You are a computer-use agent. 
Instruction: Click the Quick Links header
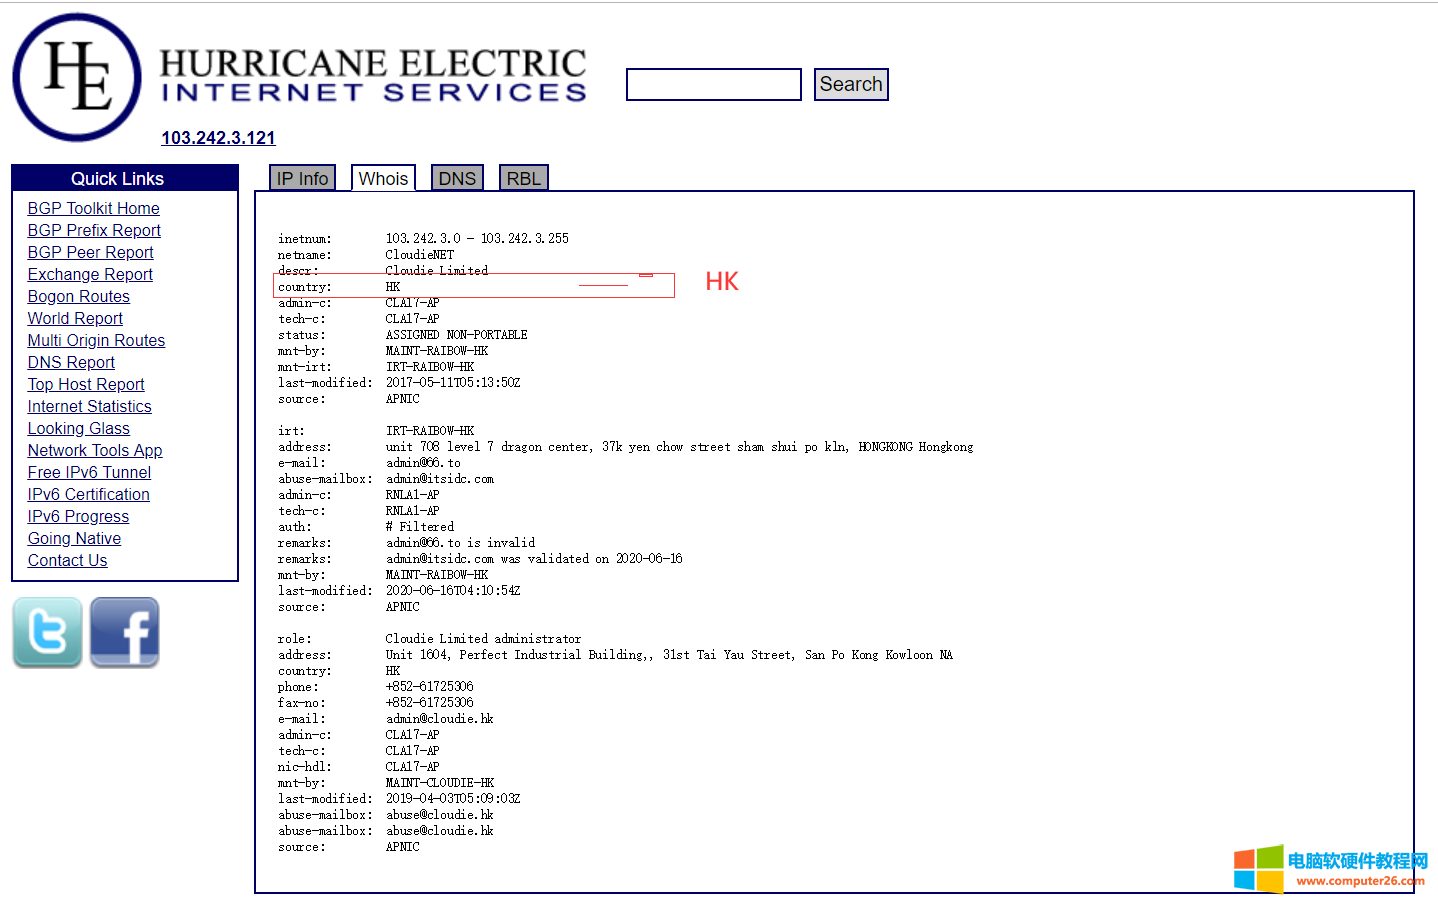(125, 178)
